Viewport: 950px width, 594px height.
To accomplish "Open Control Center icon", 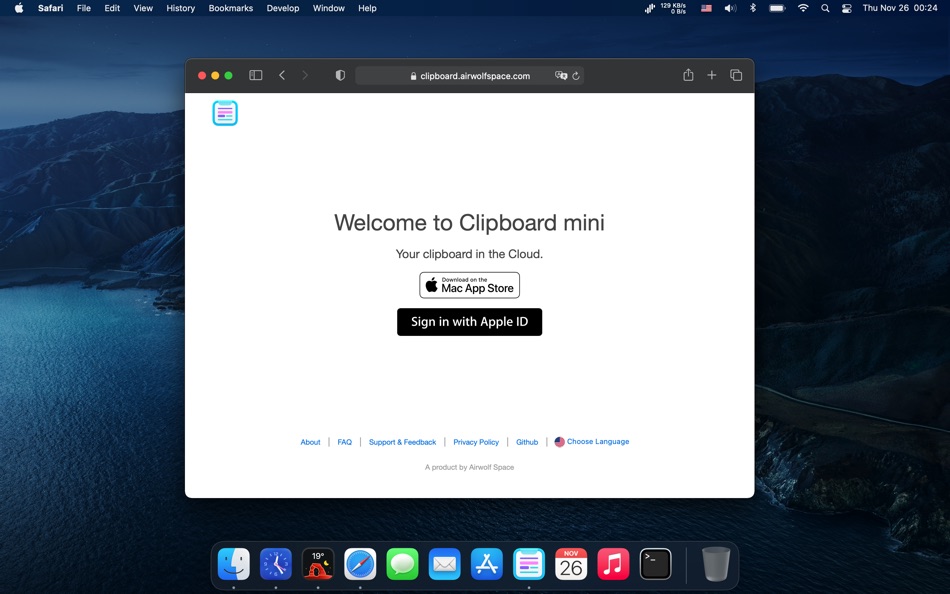I will click(847, 8).
